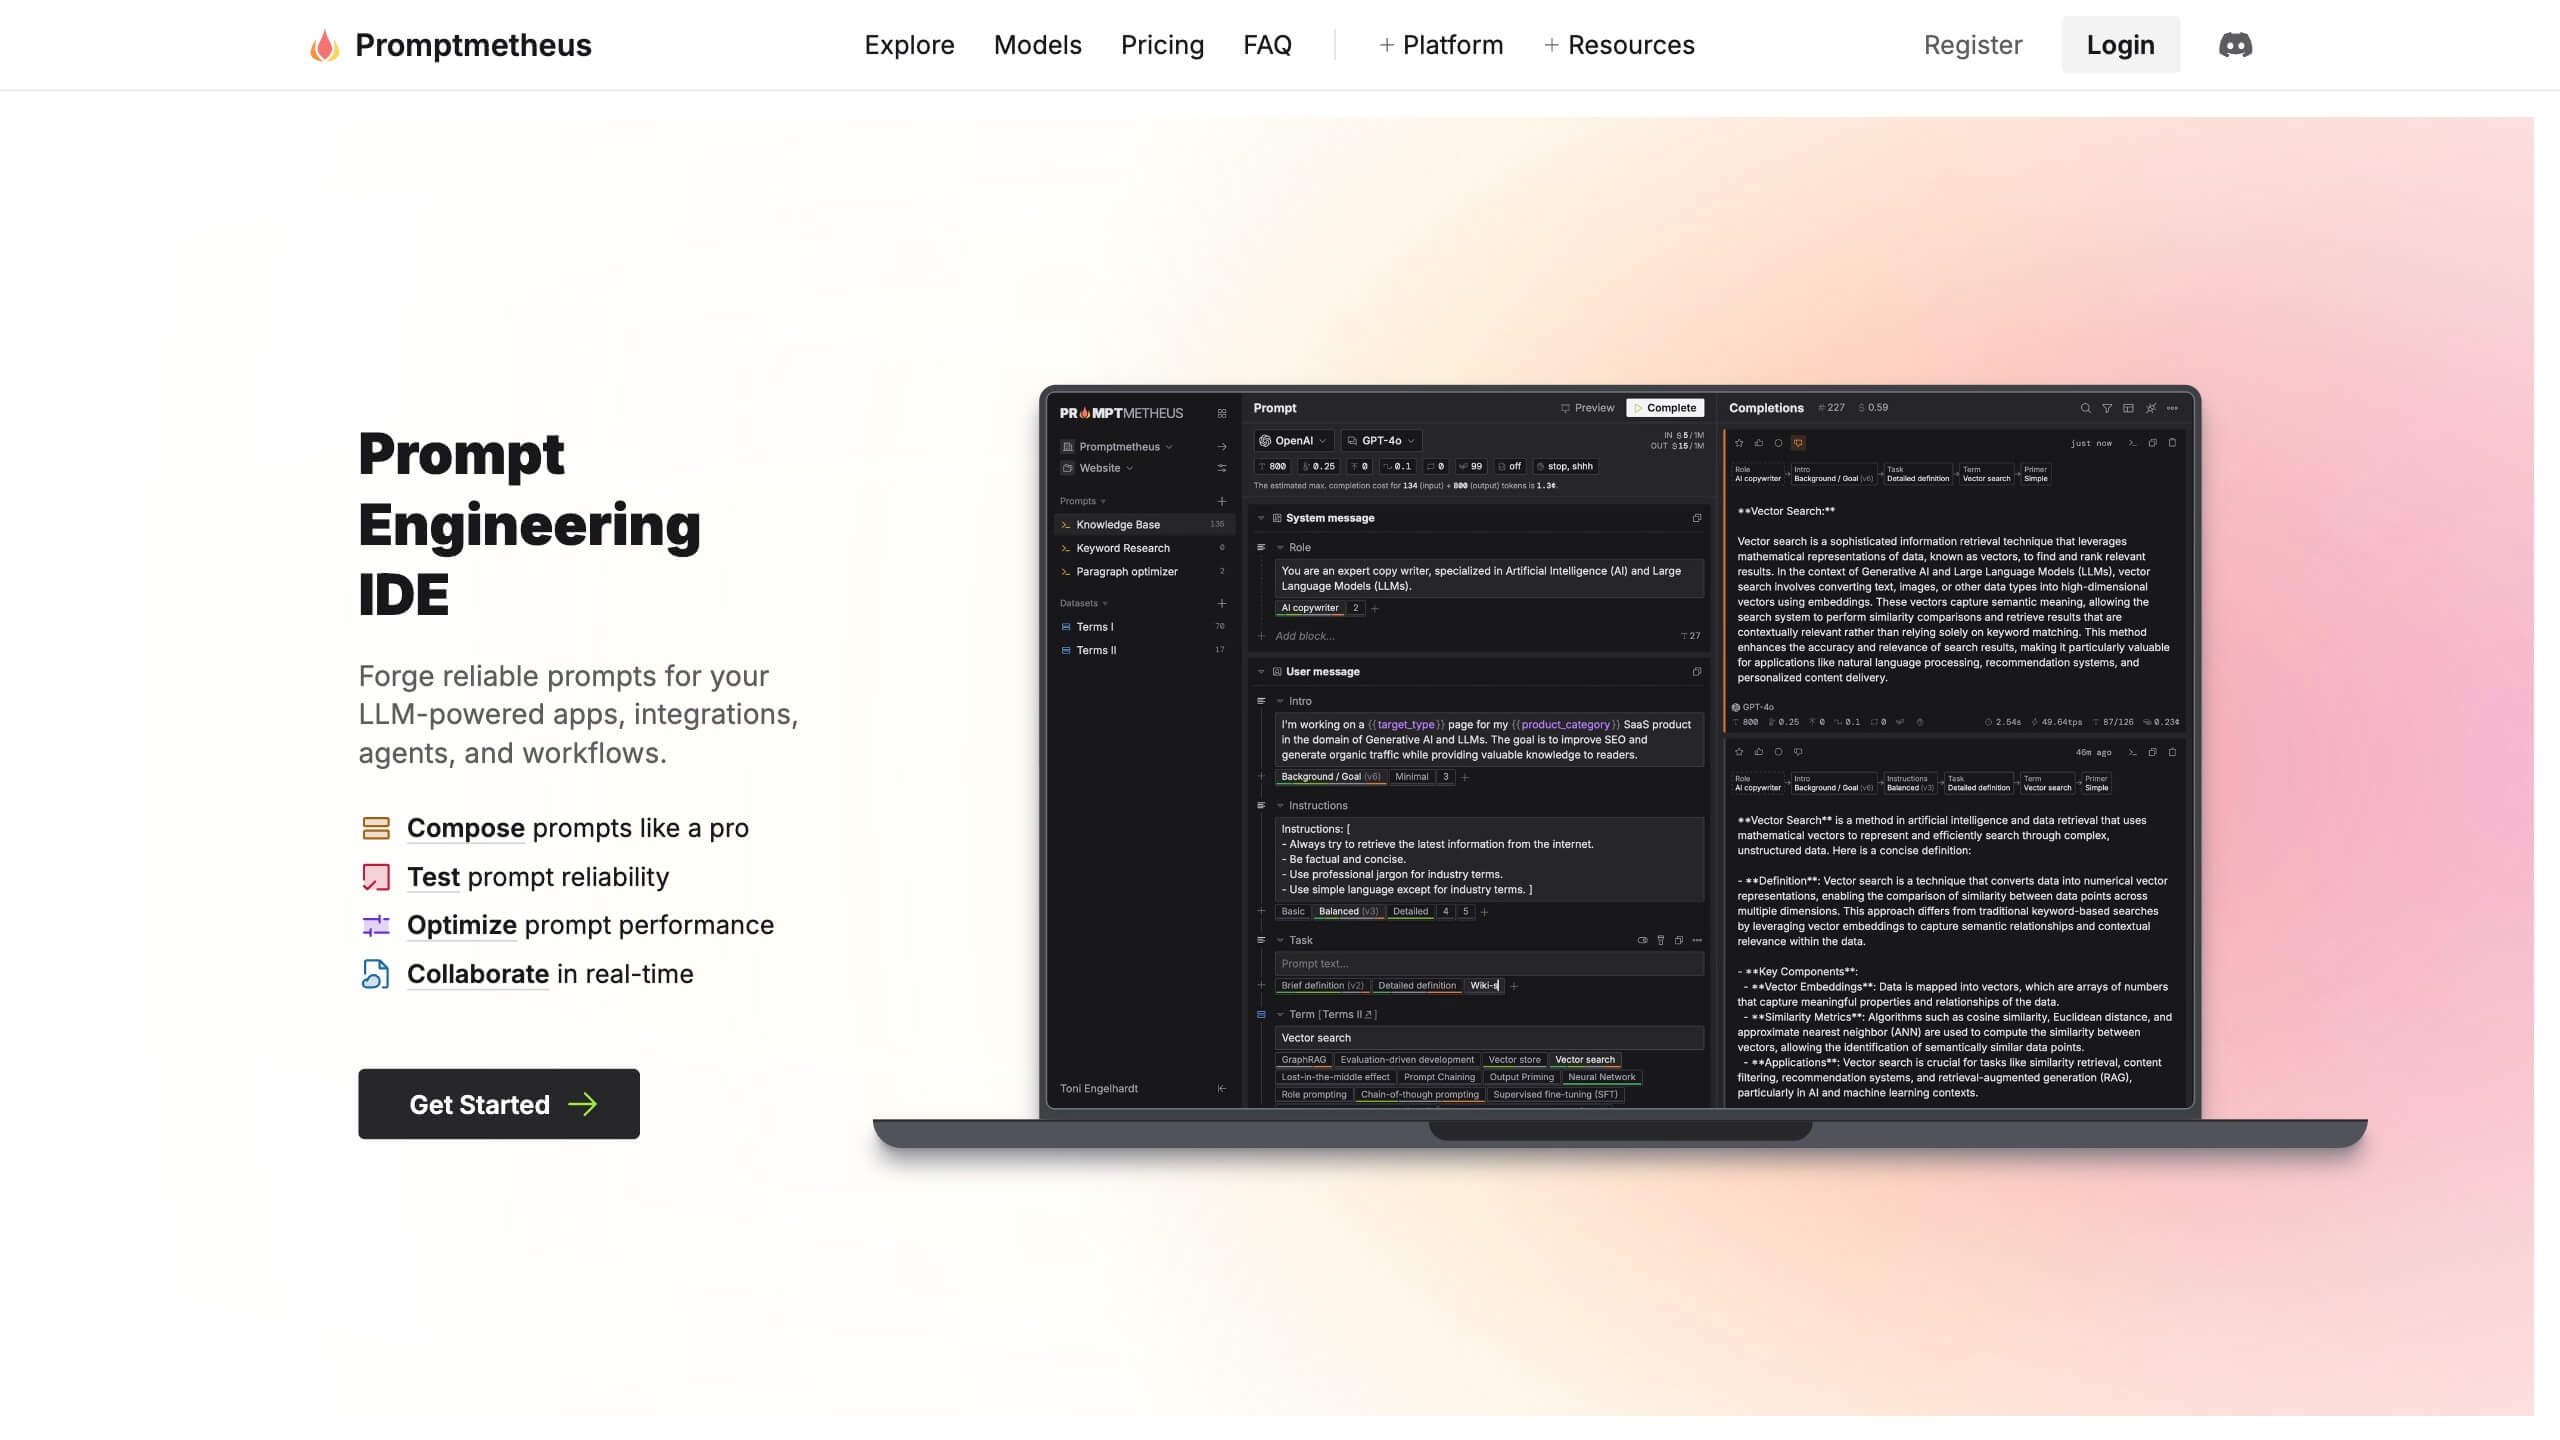Viewport: 2560px width, 1440px height.
Task: Click the Login button
Action: tap(2120, 45)
